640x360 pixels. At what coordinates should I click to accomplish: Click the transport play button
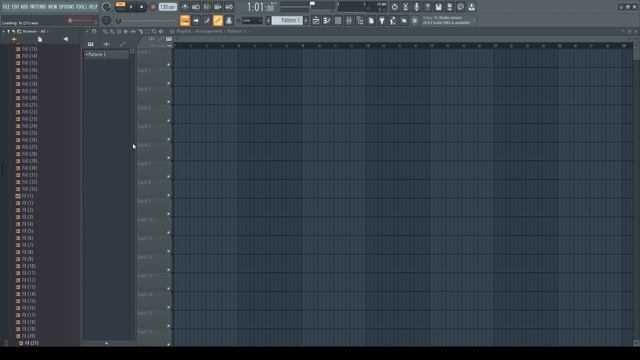pyautogui.click(x=131, y=7)
